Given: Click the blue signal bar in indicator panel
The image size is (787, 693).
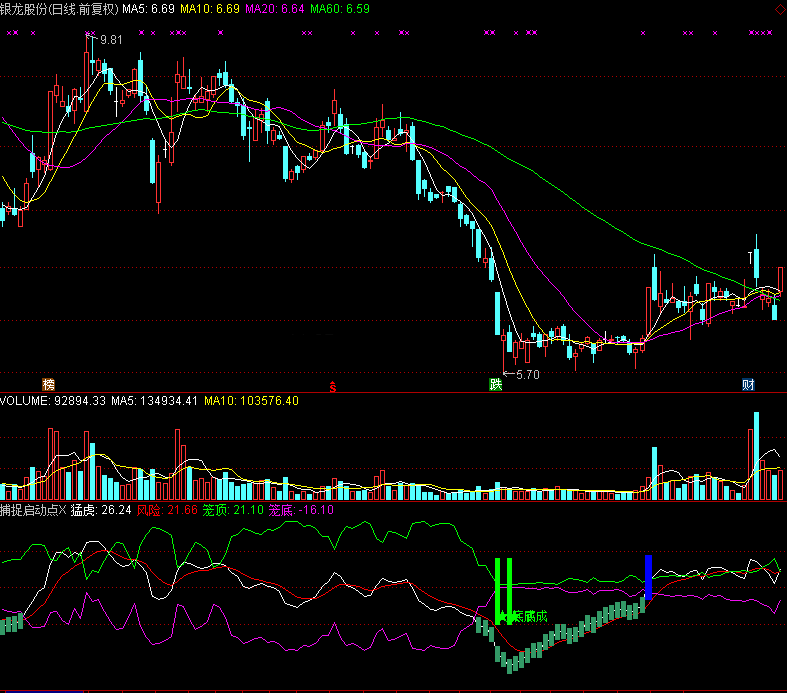Looking at the screenshot, I should [x=648, y=577].
